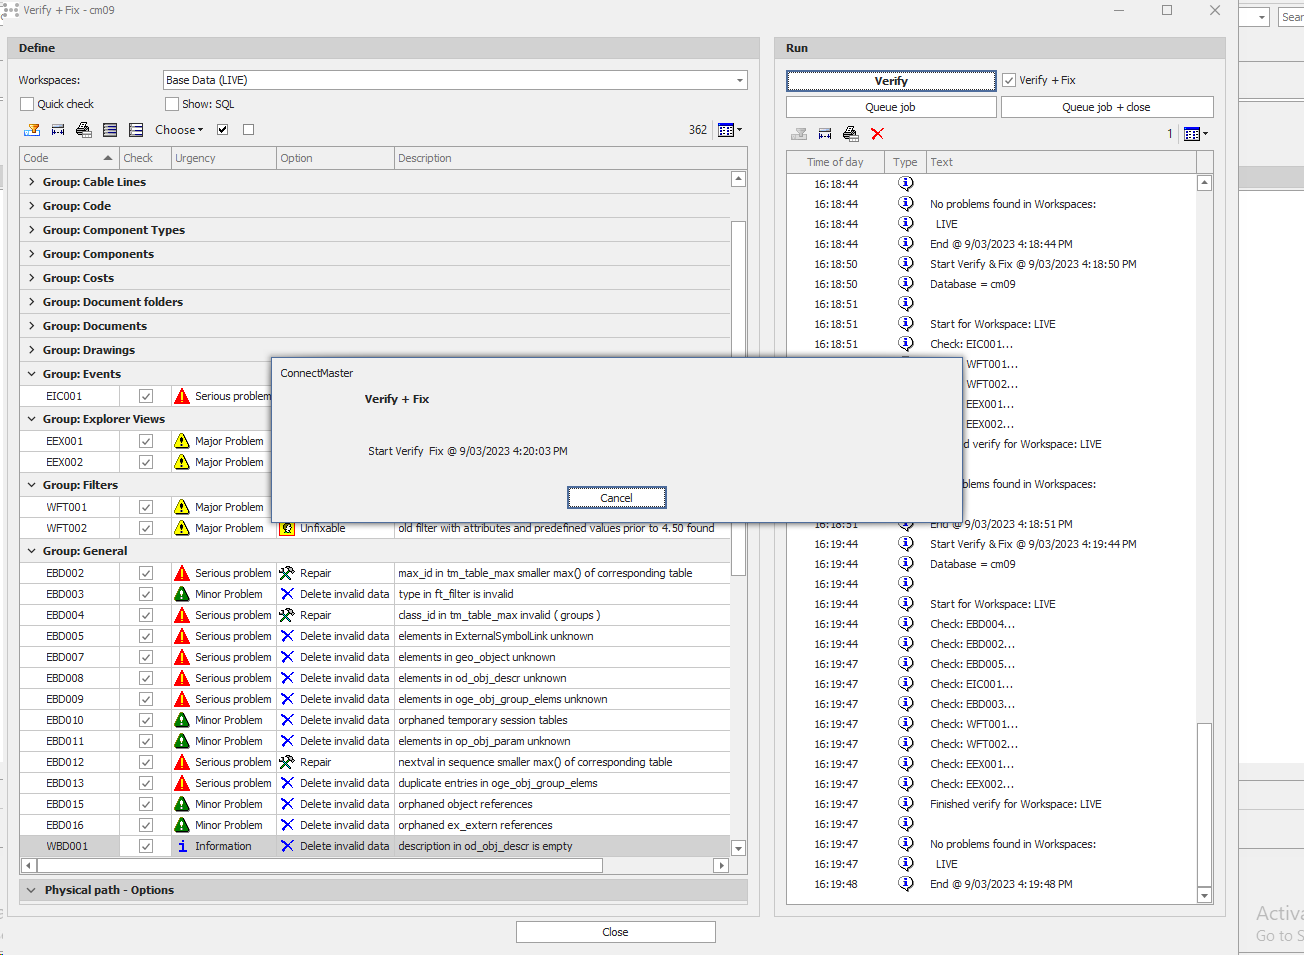This screenshot has height=955, width=1304.
Task: Click the Run log vertical scrollbar thumb
Action: [1204, 804]
